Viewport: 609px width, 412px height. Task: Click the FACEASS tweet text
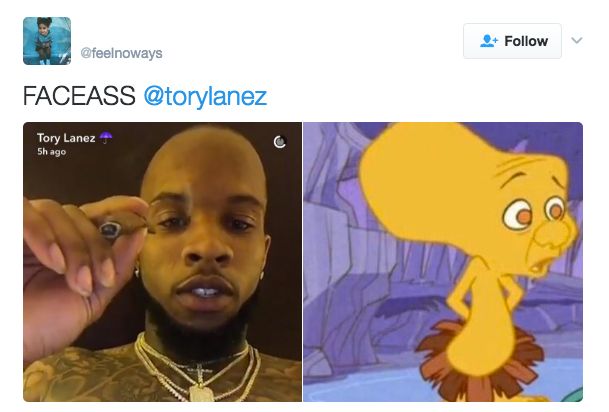click(79, 96)
